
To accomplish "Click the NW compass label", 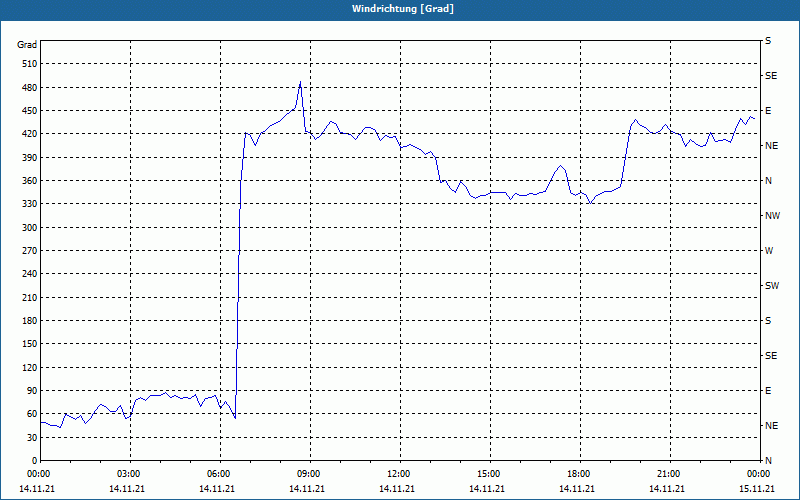I will (772, 216).
